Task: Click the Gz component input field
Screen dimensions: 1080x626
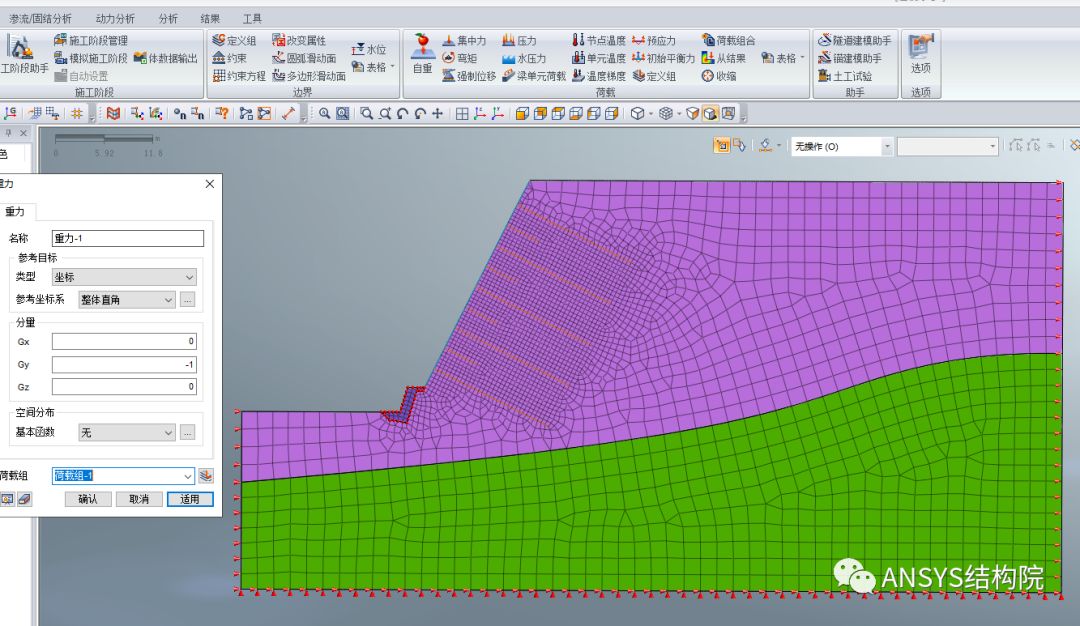Action: point(125,387)
